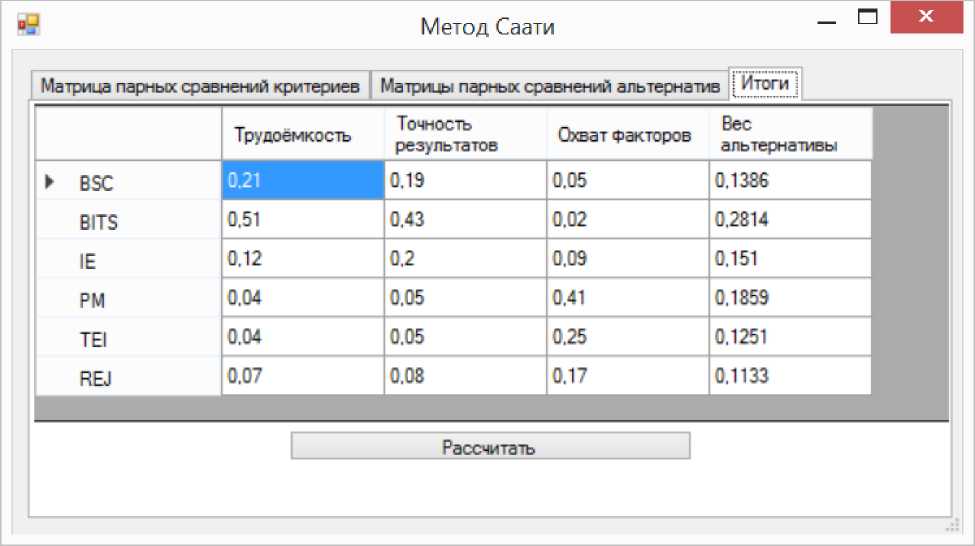Select the Итоги tab
975x546 pixels.
(766, 84)
